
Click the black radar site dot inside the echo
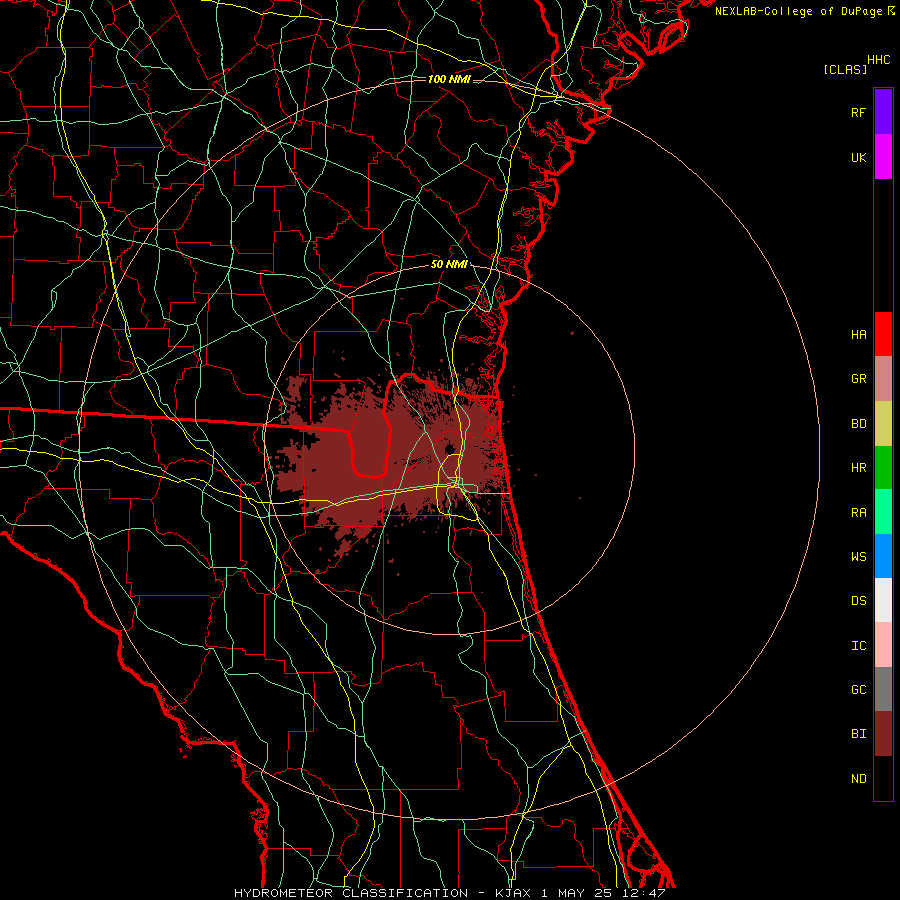(451, 448)
